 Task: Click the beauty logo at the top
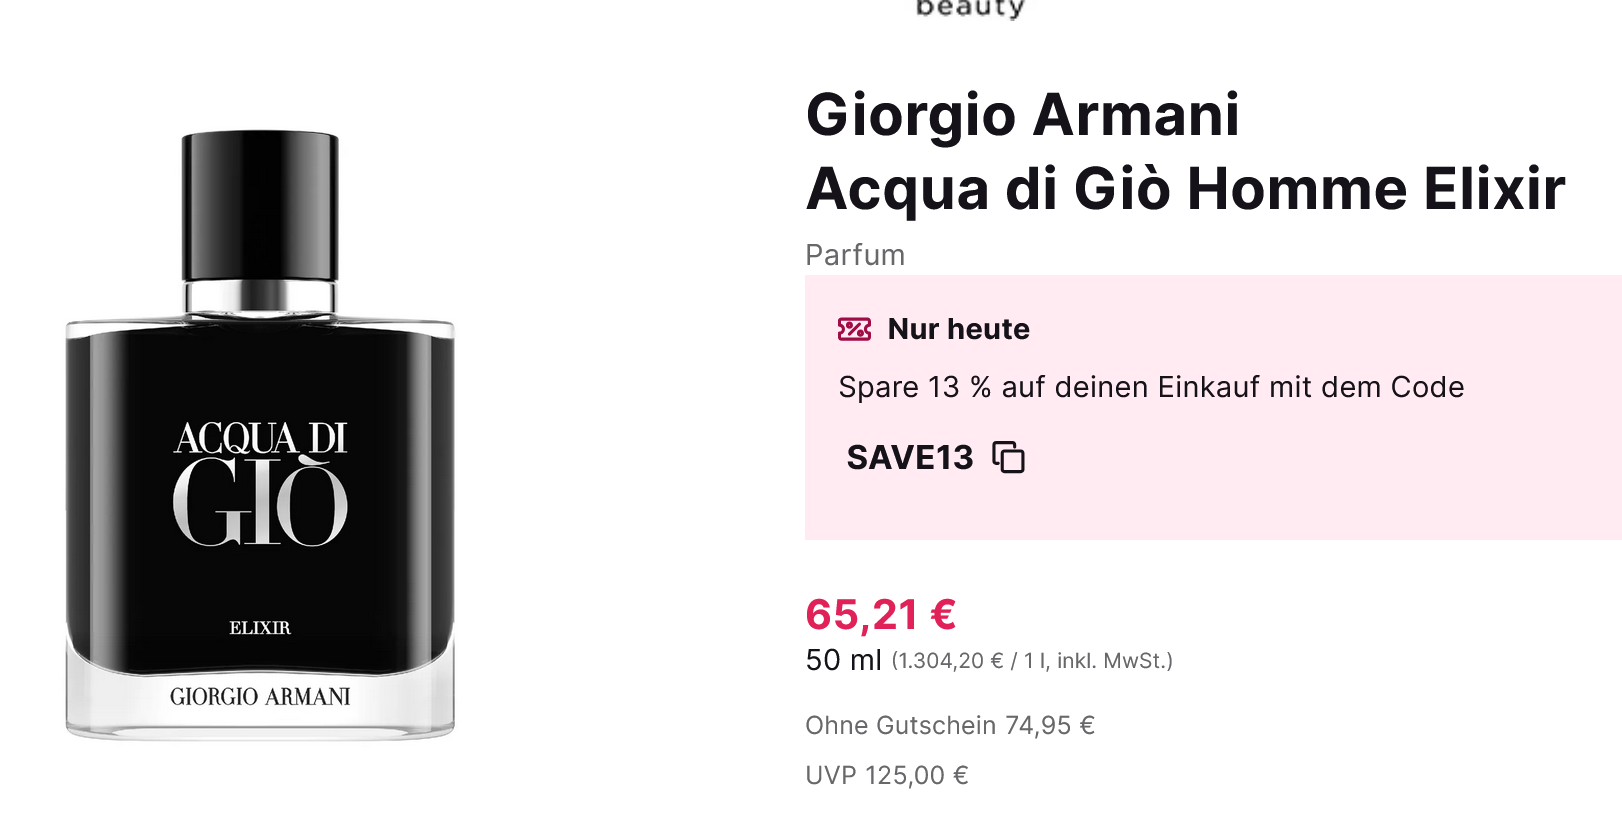[x=969, y=9]
